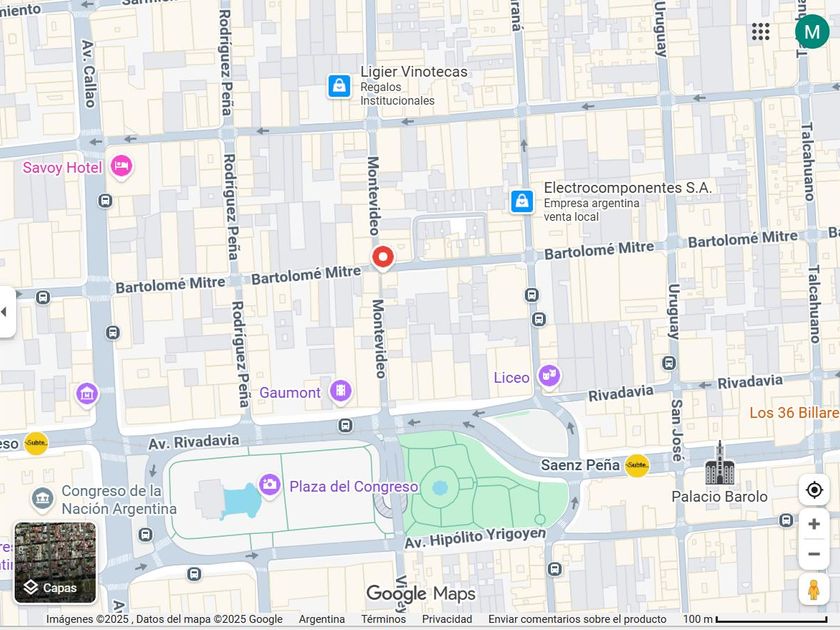Click the Plaza del Congreso camera pin

click(x=269, y=484)
